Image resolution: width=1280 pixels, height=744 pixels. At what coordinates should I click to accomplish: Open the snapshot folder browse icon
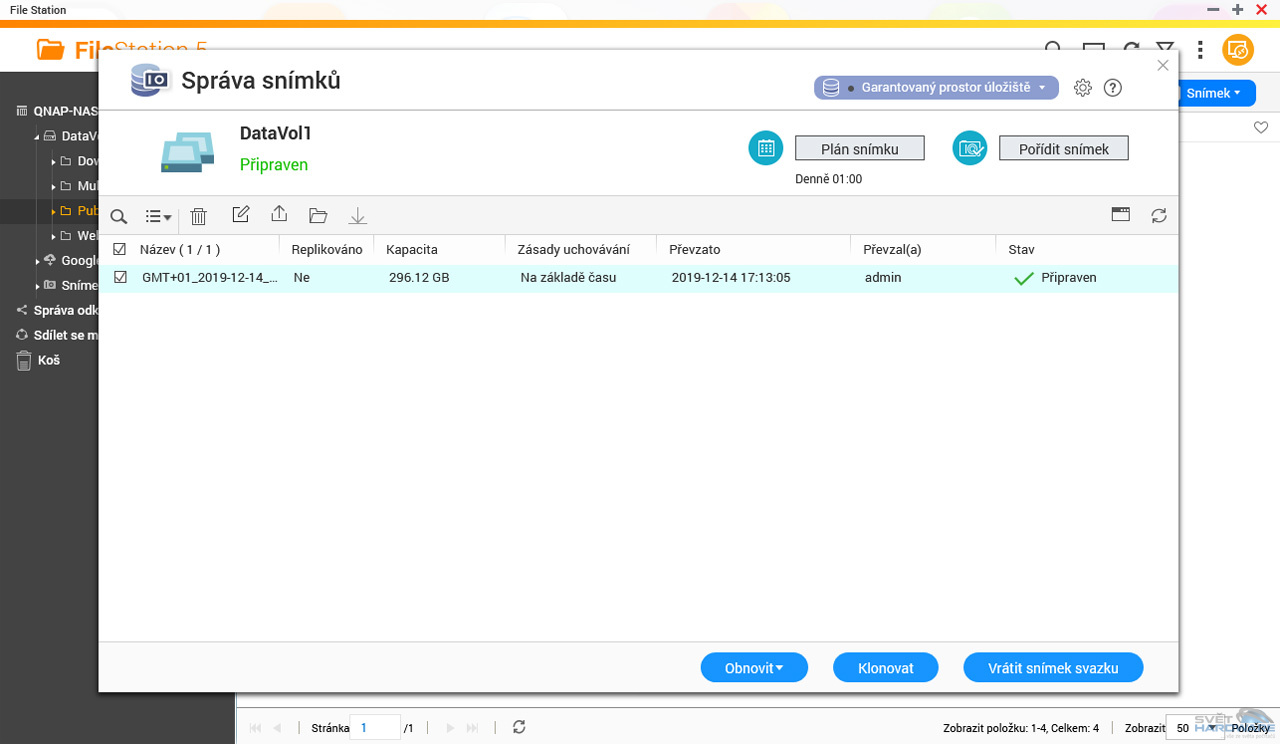(x=318, y=215)
